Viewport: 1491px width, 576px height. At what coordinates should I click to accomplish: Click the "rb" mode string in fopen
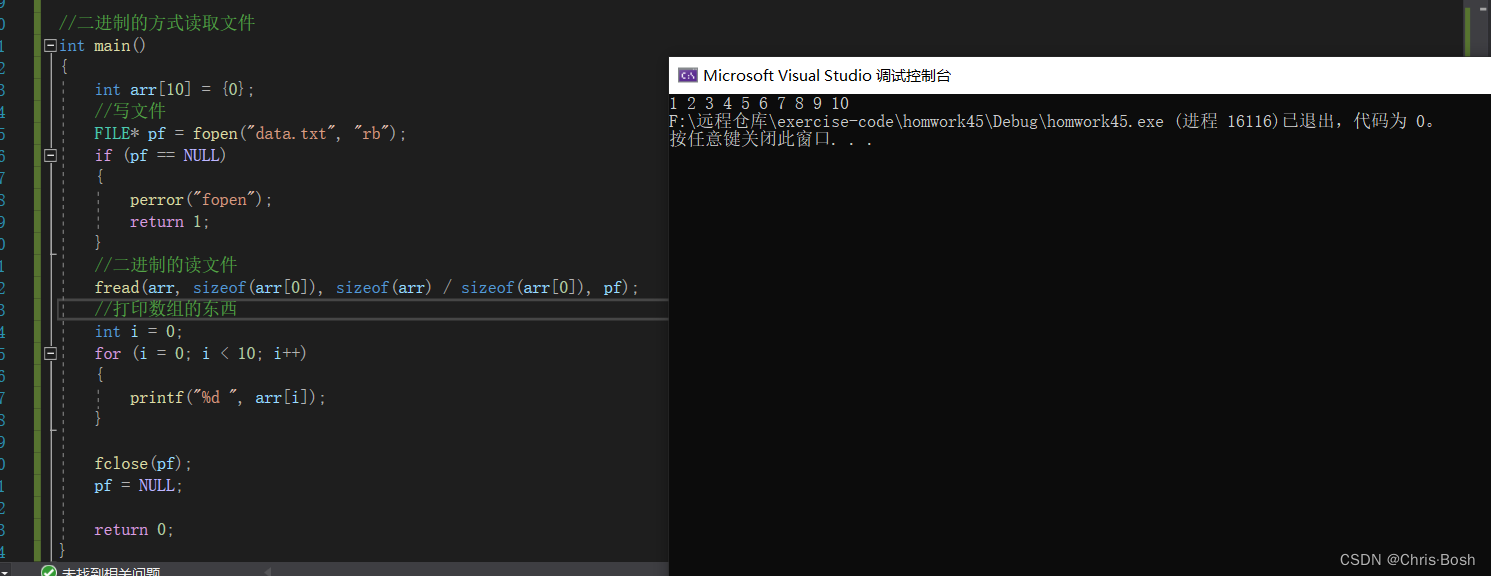[372, 133]
